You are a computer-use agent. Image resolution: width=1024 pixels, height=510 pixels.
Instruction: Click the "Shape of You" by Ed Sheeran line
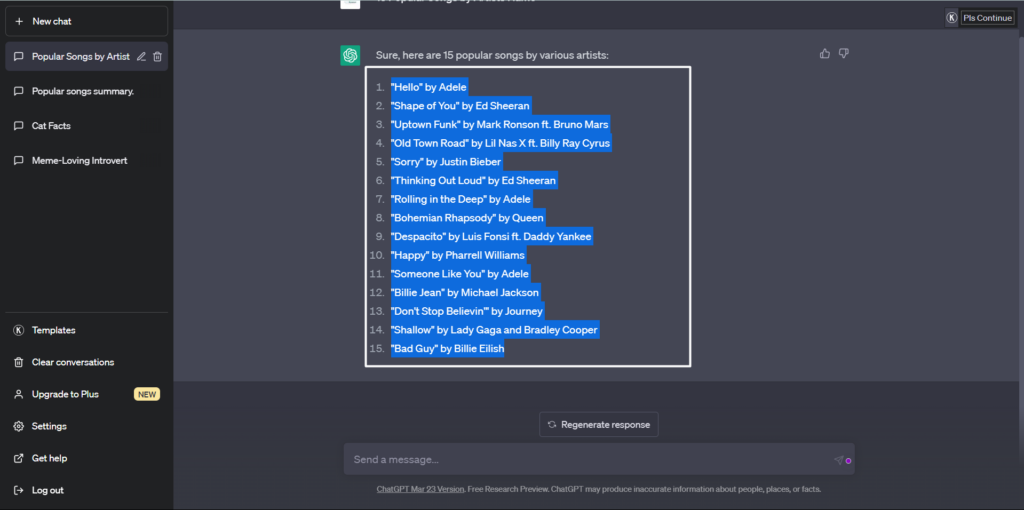click(x=461, y=106)
